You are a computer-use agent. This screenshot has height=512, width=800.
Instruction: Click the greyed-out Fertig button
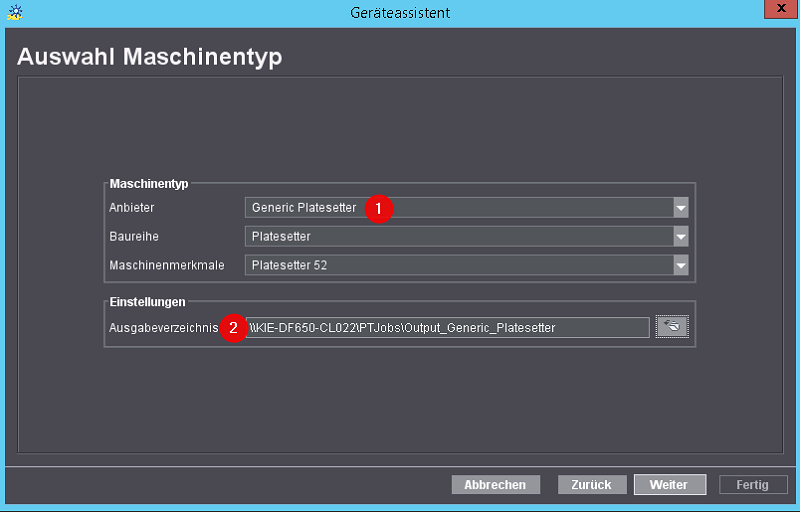pos(753,485)
